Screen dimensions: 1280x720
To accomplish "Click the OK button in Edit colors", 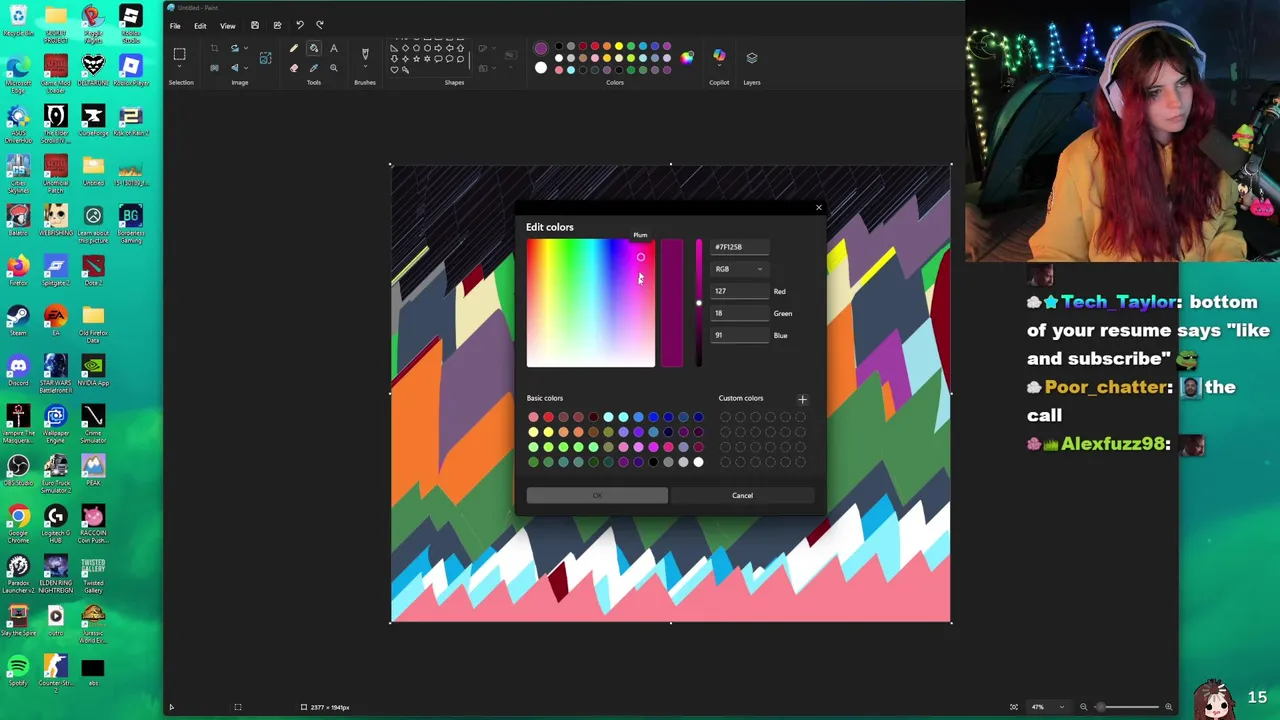I will coord(597,495).
